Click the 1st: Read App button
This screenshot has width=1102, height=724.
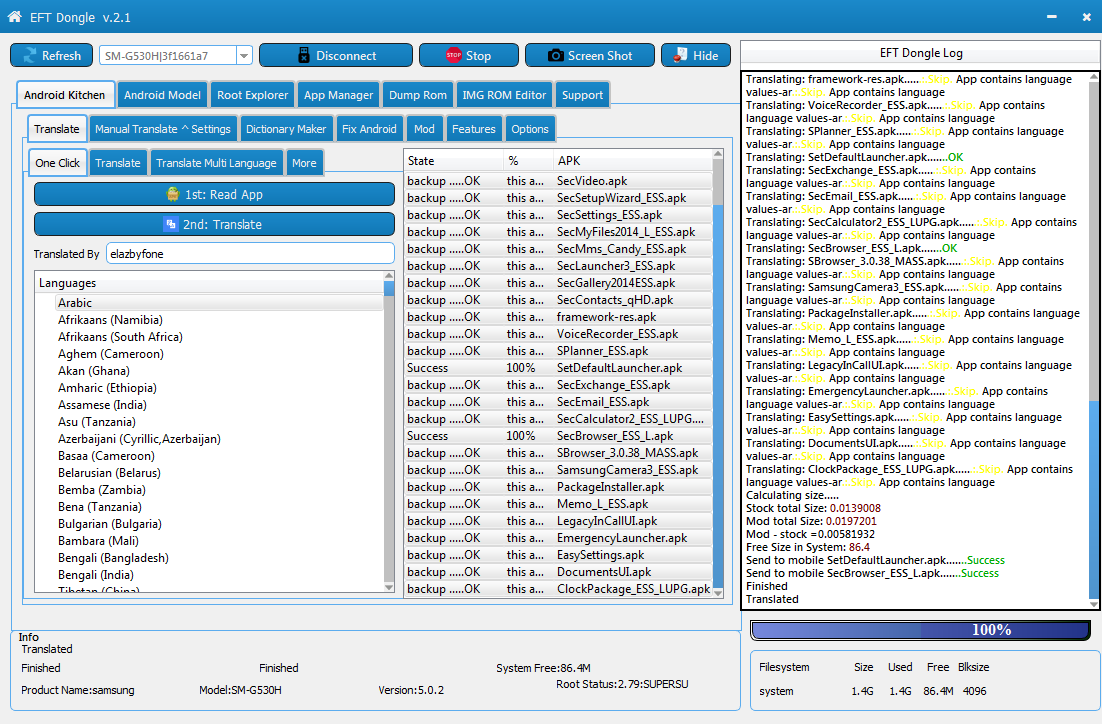tap(214, 194)
